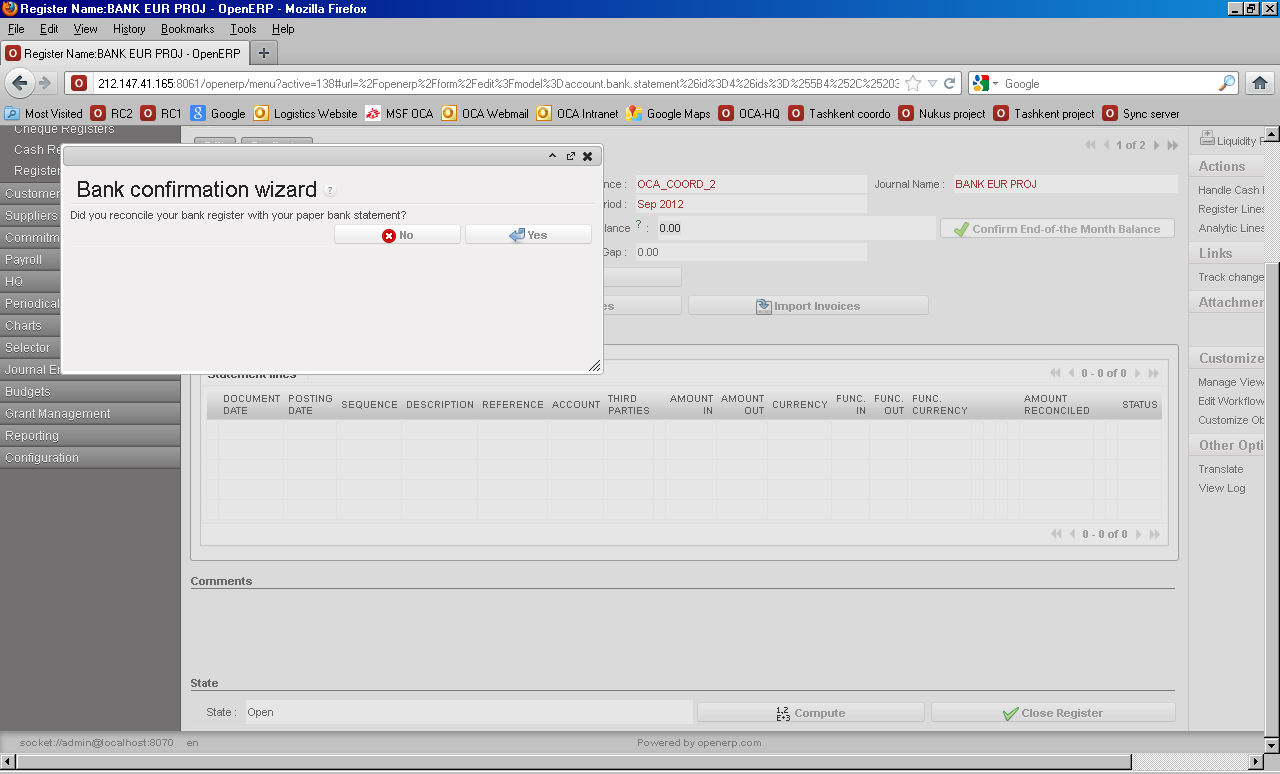This screenshot has width=1280, height=774.
Task: Open Cheque Registers in sidebar
Action: pos(64,130)
